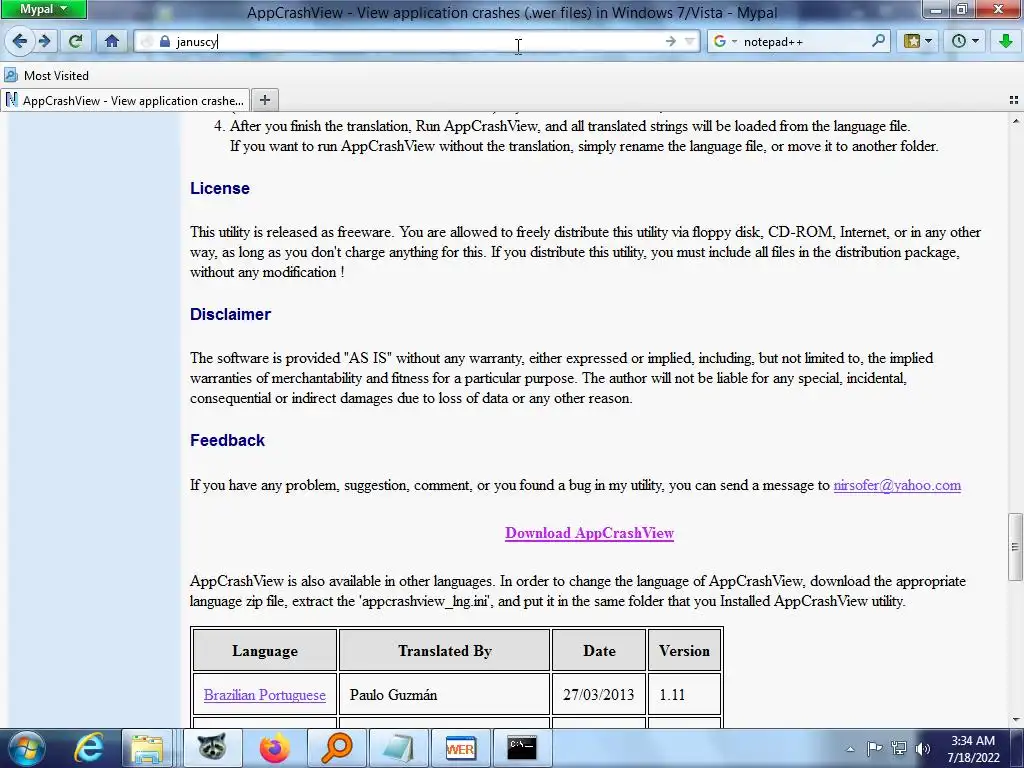This screenshot has width=1024, height=768.
Task: Open the network status tray icon
Action: coord(899,748)
